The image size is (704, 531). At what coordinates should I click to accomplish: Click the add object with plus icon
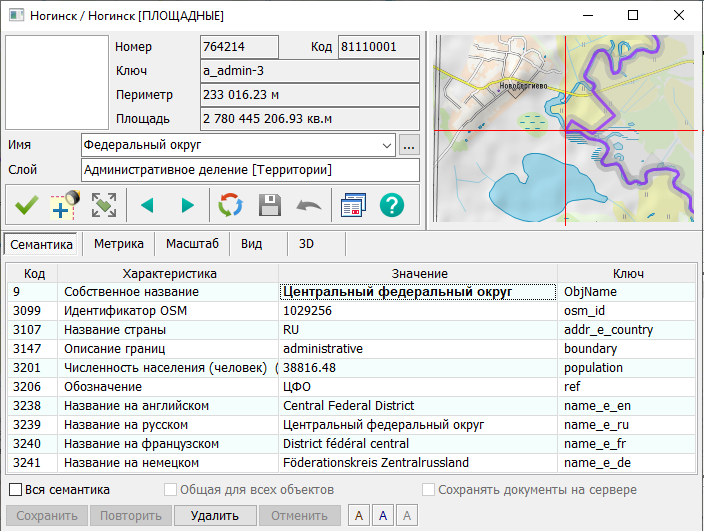pyautogui.click(x=65, y=206)
